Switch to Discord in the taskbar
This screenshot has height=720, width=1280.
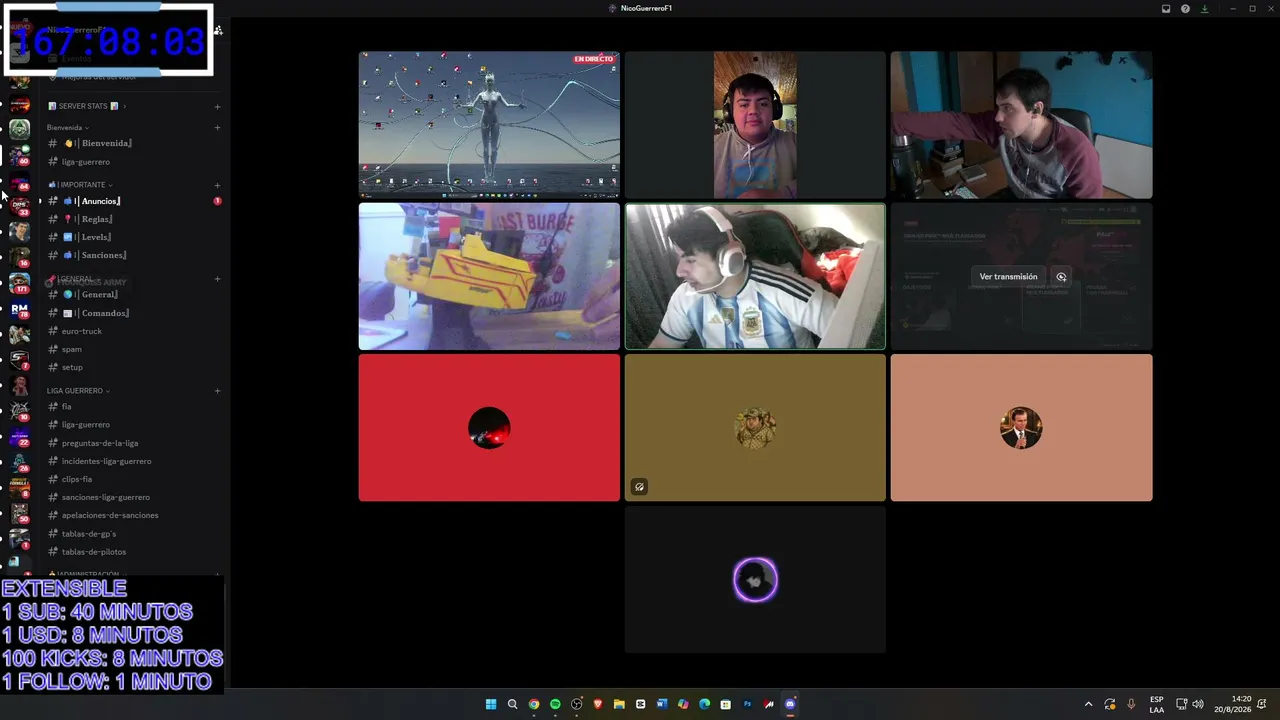tap(790, 704)
